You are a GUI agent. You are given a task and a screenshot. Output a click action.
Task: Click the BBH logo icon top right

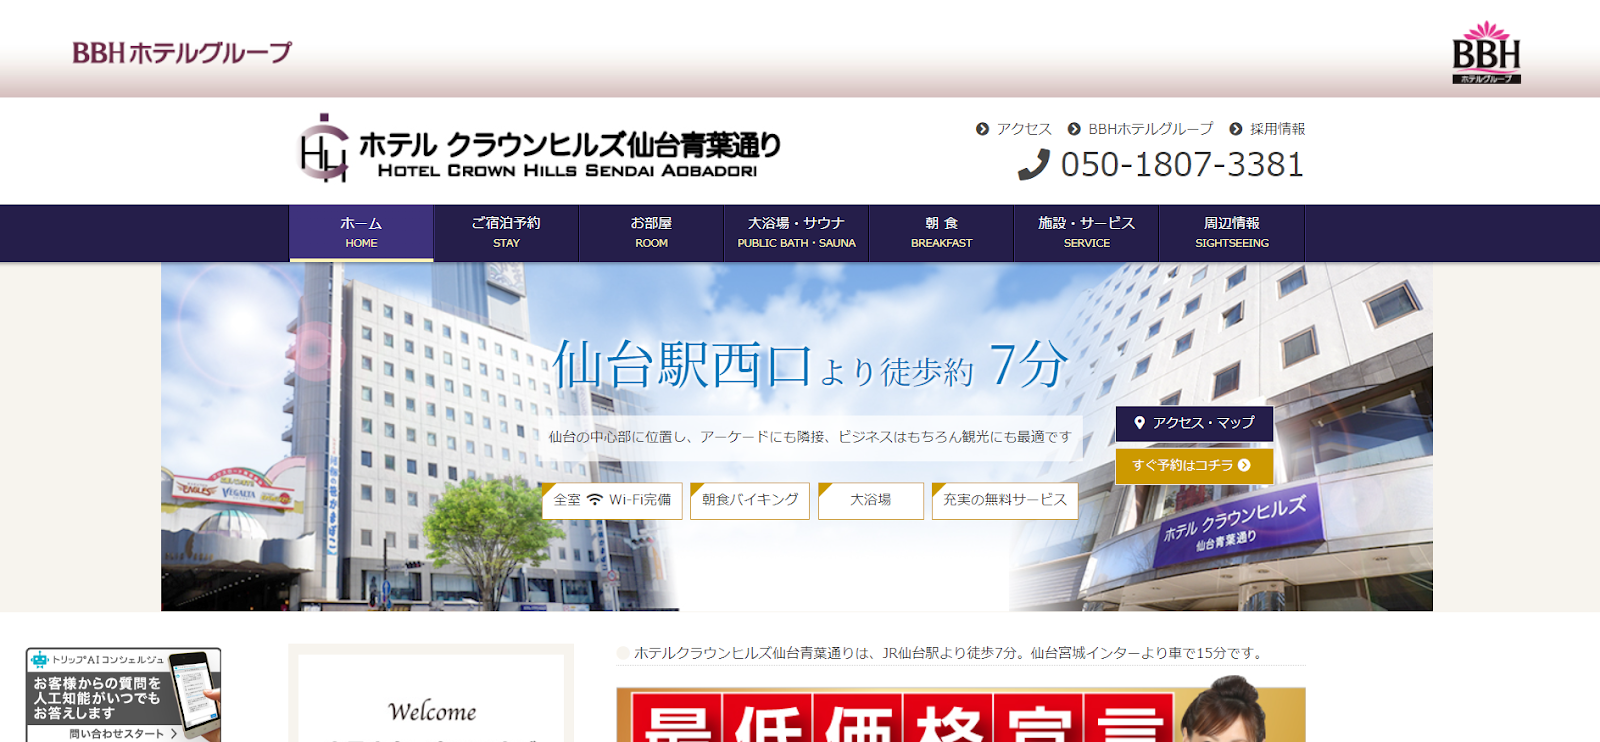pos(1486,52)
